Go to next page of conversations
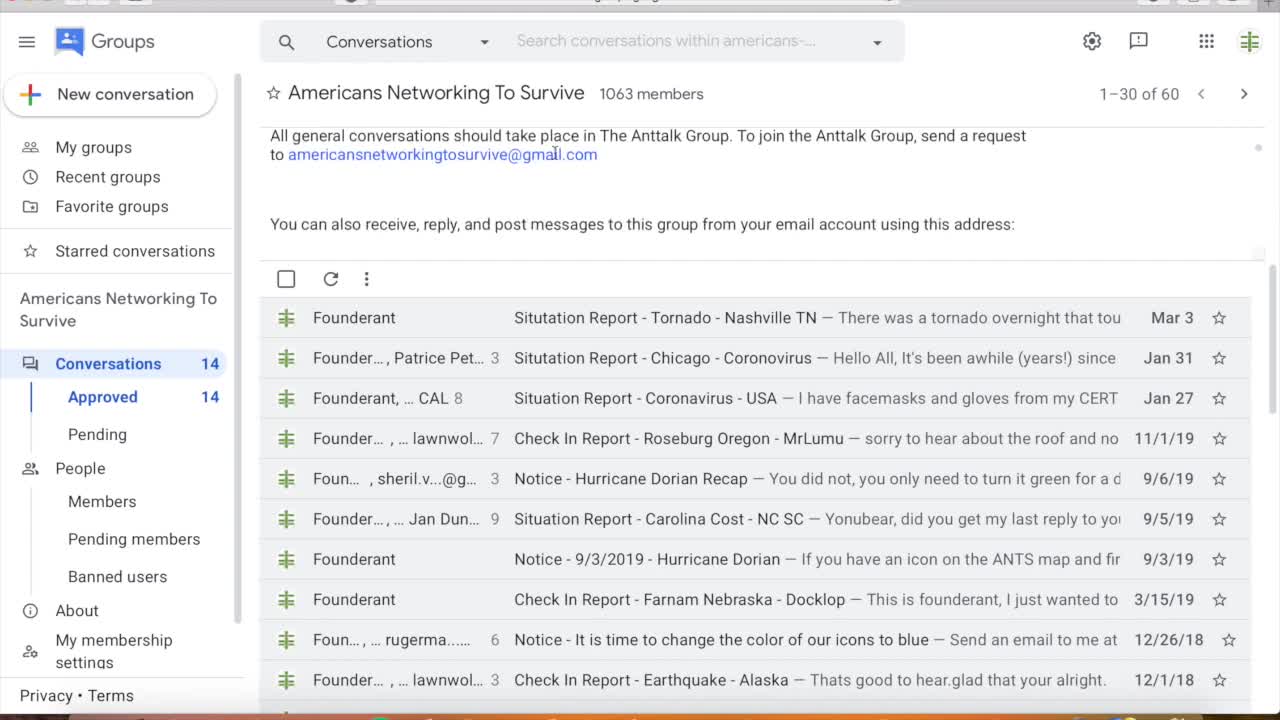Screen dimensions: 1280x720 point(1244,94)
